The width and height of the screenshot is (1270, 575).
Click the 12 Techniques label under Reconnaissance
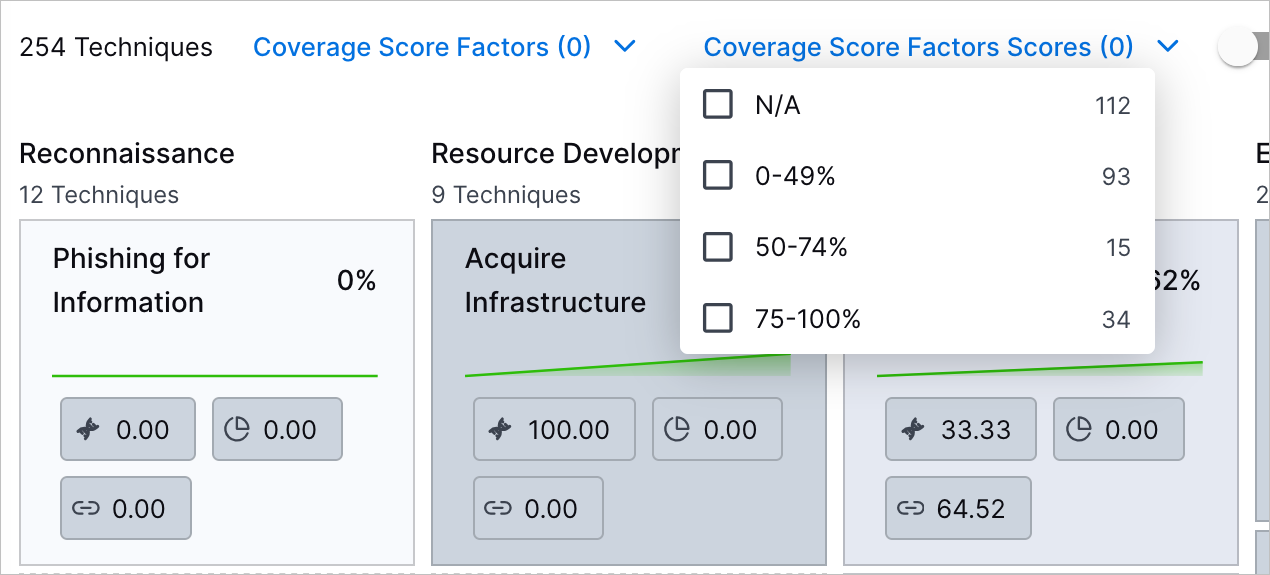click(x=99, y=194)
